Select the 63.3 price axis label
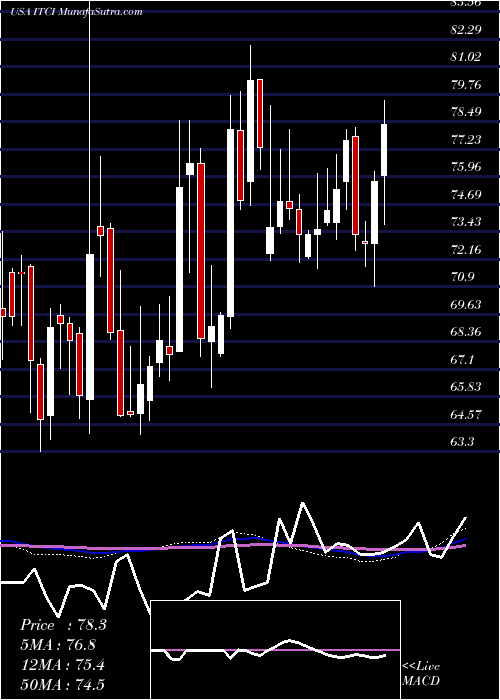This screenshot has height=700, width=500. pyautogui.click(x=463, y=442)
